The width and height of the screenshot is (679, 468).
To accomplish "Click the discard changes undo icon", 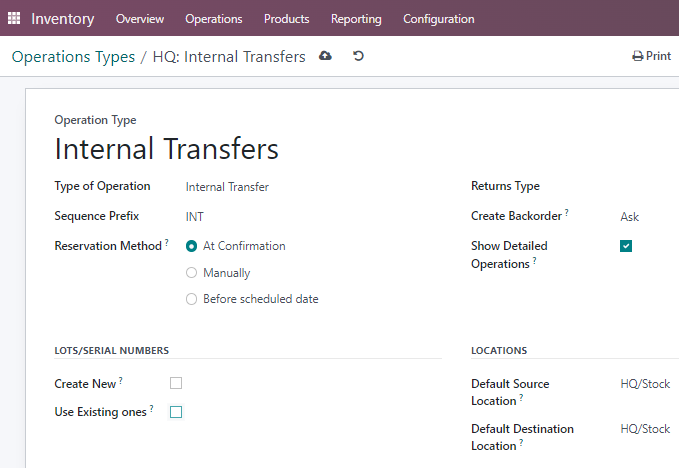I will tap(358, 56).
